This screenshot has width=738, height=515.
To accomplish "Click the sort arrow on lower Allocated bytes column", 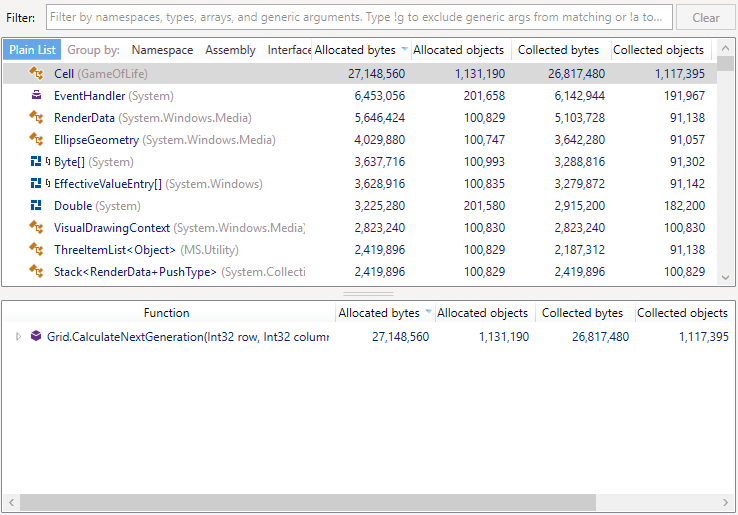I will pyautogui.click(x=428, y=312).
